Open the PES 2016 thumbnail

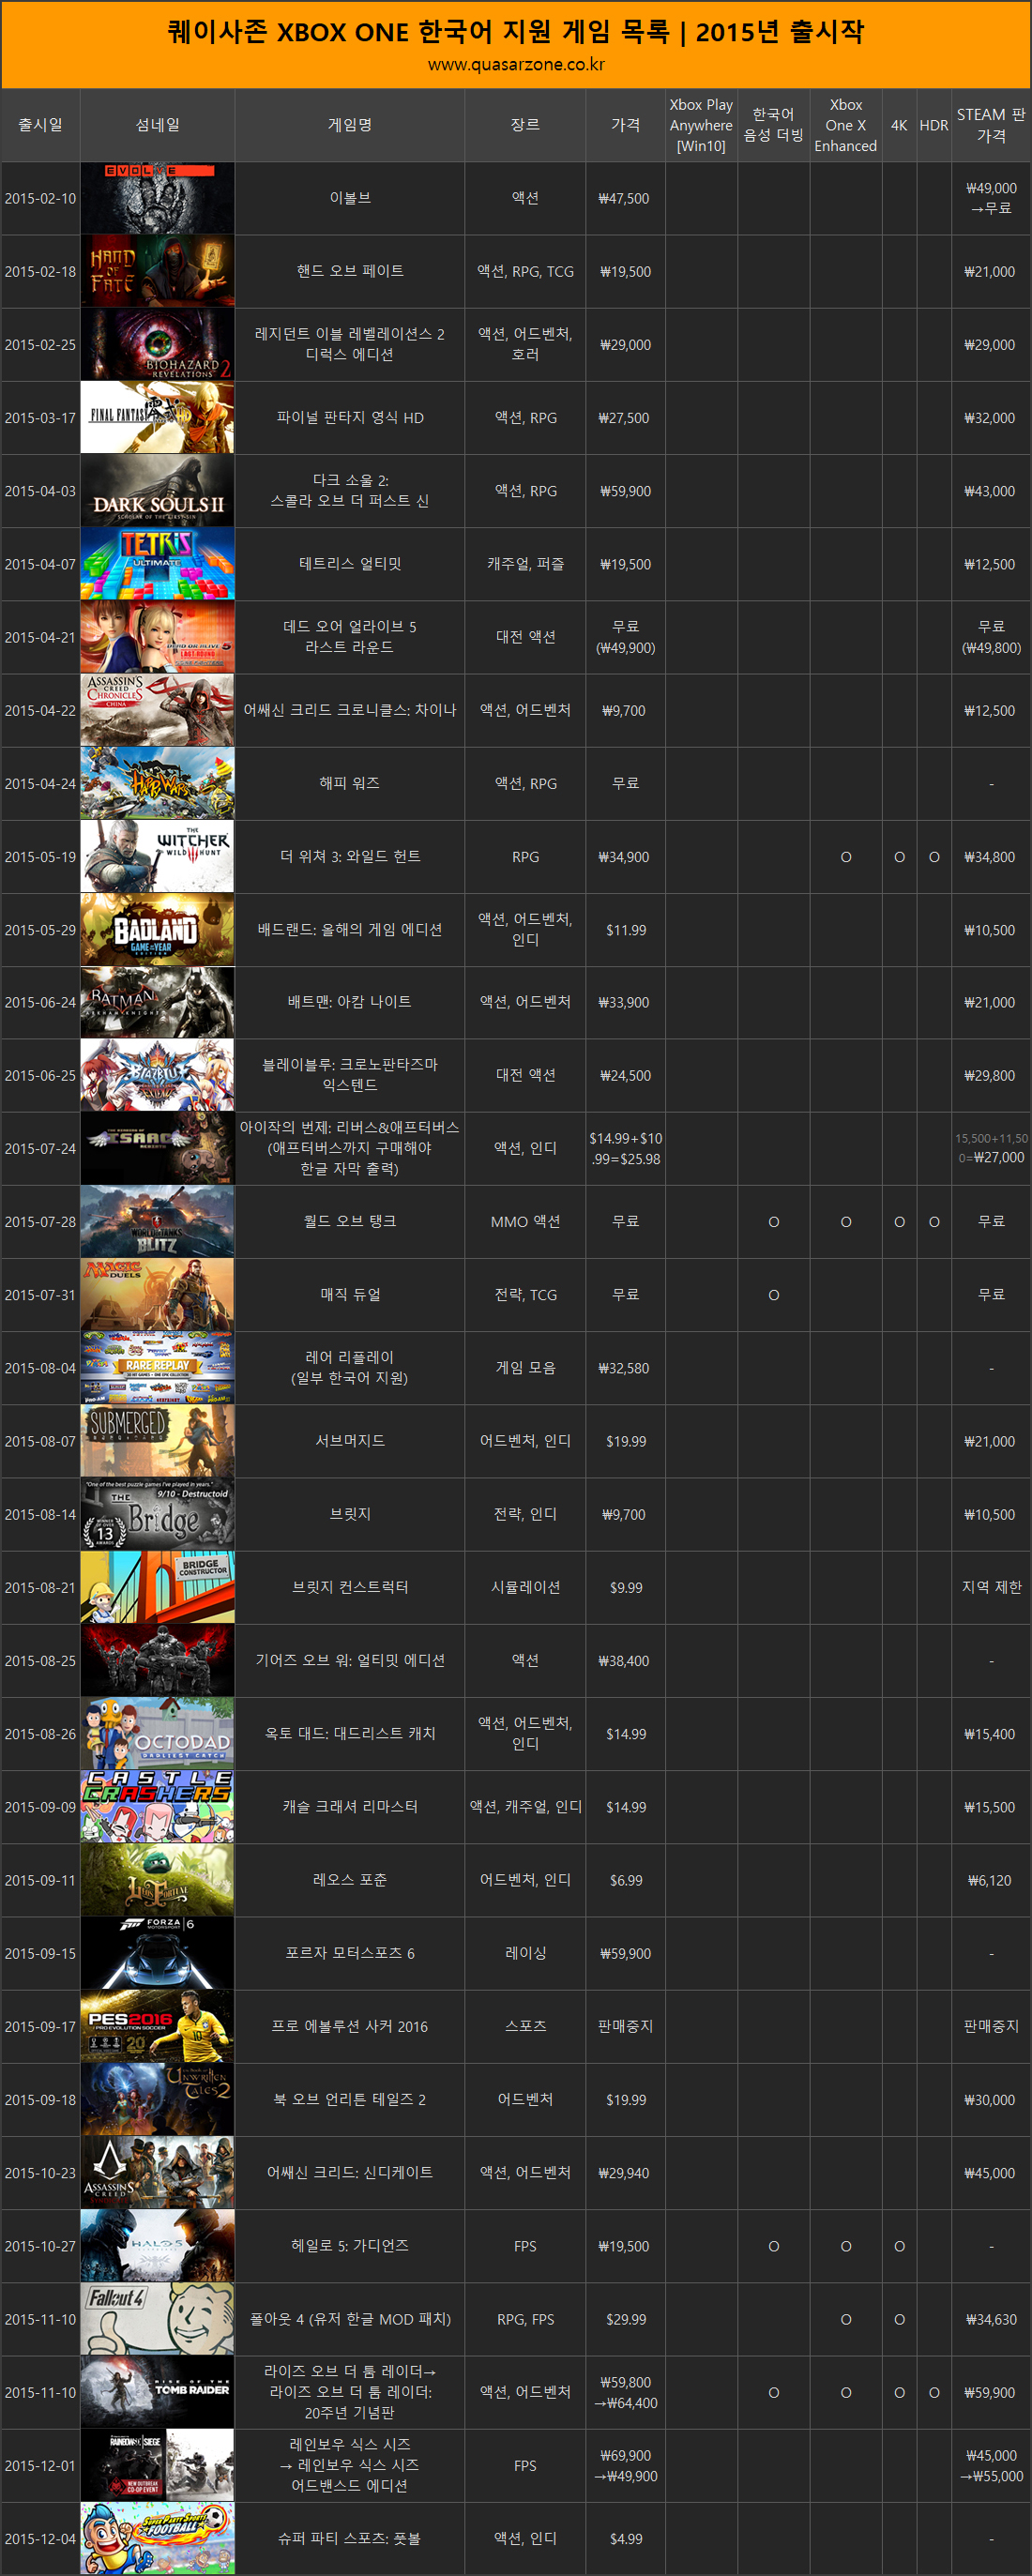pyautogui.click(x=158, y=2026)
